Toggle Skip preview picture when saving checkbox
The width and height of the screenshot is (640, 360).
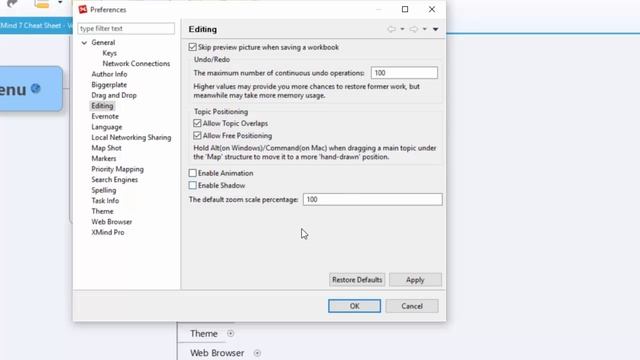click(193, 47)
